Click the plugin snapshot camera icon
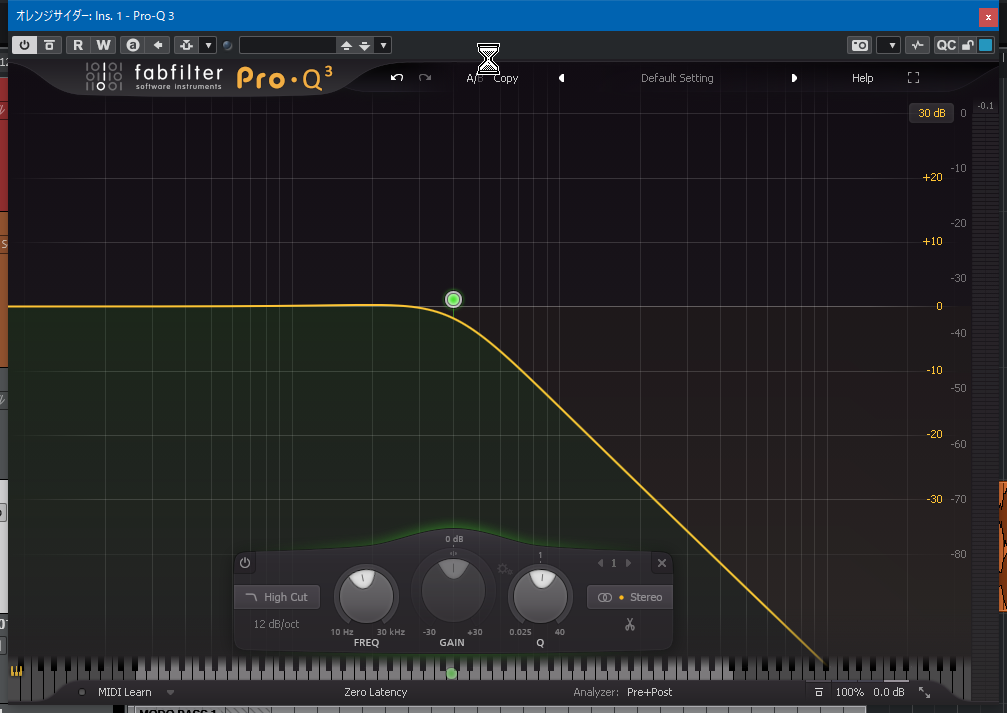This screenshot has width=1007, height=713. [859, 45]
